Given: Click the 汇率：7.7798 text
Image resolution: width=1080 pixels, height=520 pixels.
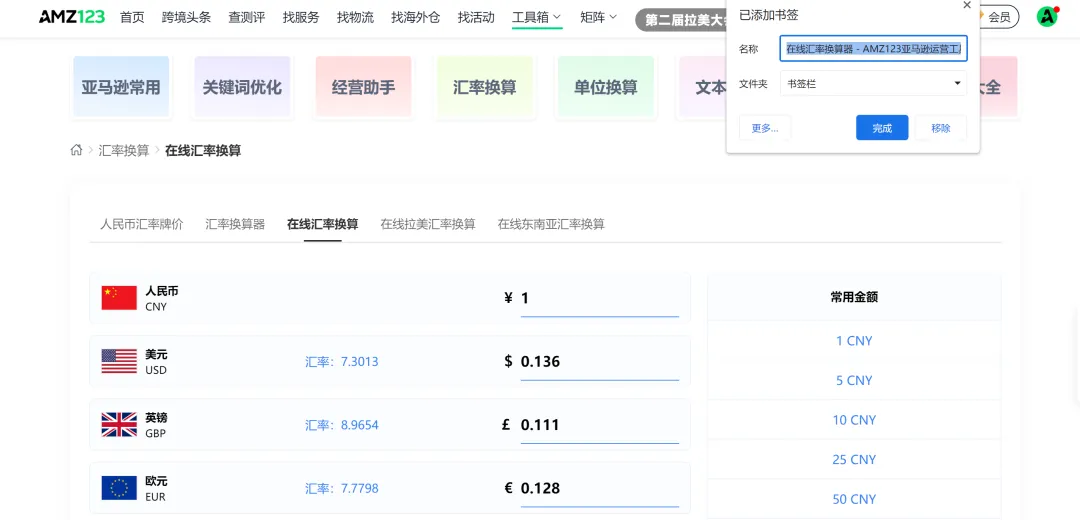Looking at the screenshot, I should pyautogui.click(x=342, y=488).
